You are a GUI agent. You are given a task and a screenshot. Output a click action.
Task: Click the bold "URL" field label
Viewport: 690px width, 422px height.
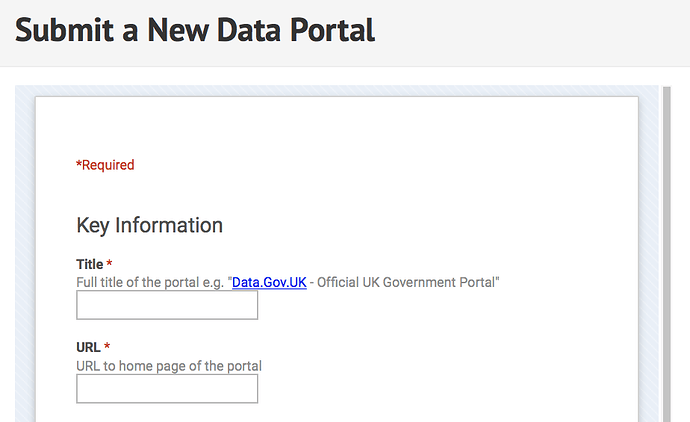(x=88, y=348)
